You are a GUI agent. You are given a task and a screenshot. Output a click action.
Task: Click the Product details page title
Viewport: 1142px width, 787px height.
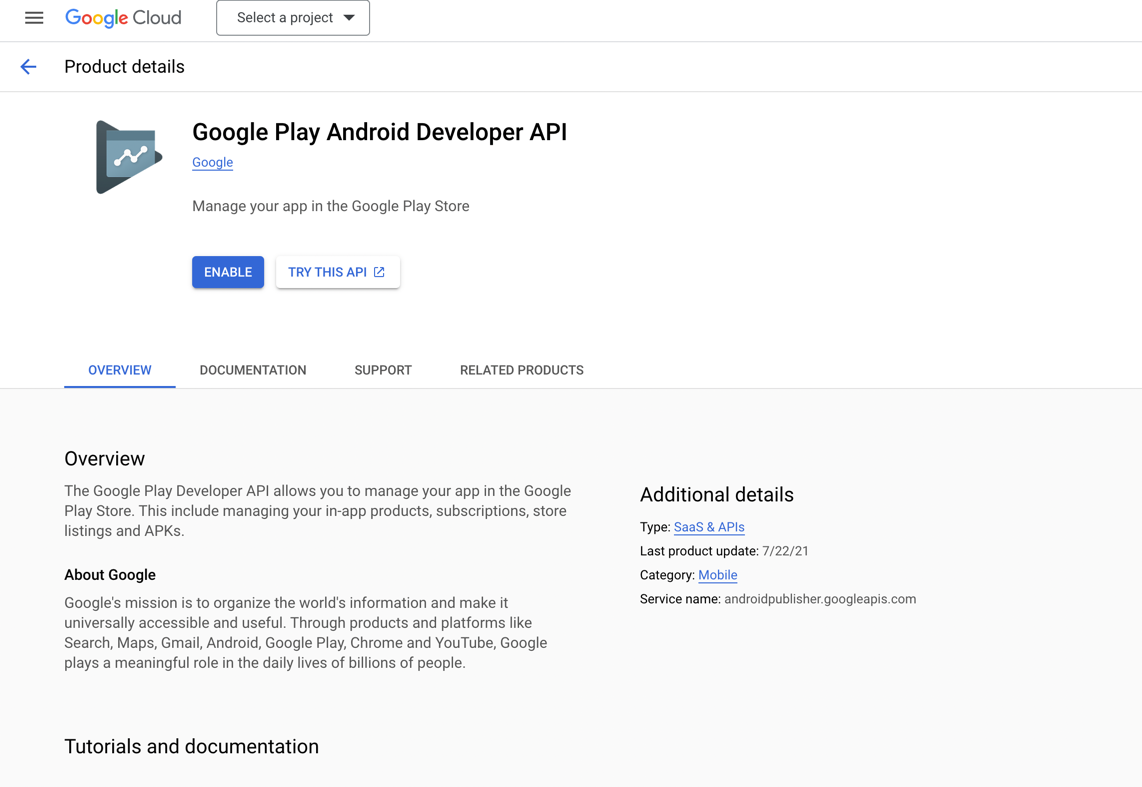(x=125, y=67)
